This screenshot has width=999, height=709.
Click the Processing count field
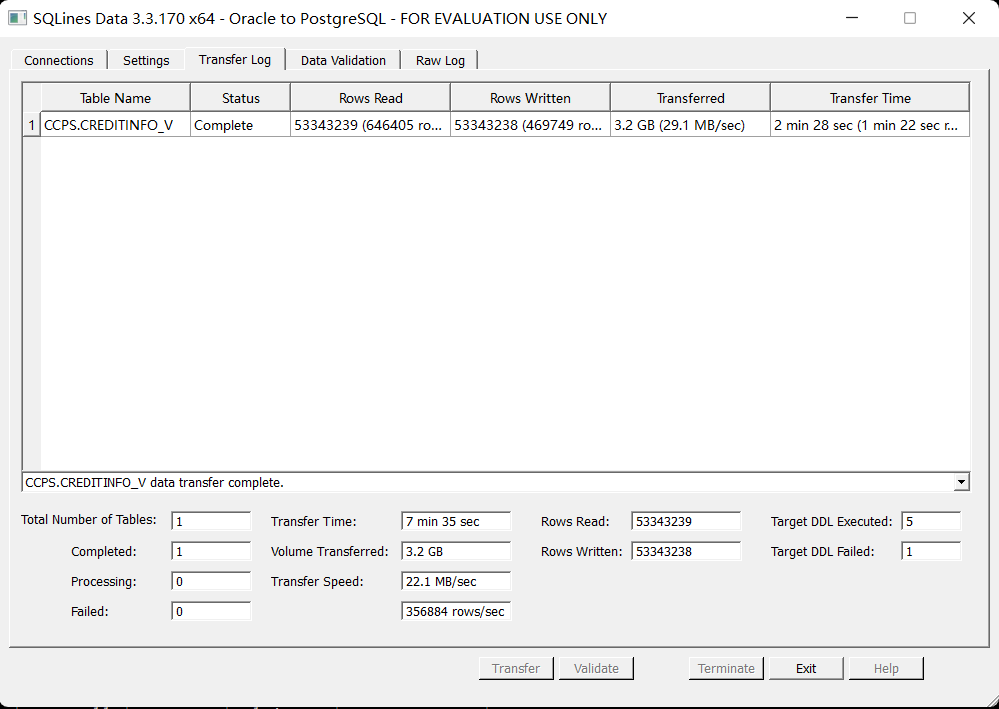point(211,581)
